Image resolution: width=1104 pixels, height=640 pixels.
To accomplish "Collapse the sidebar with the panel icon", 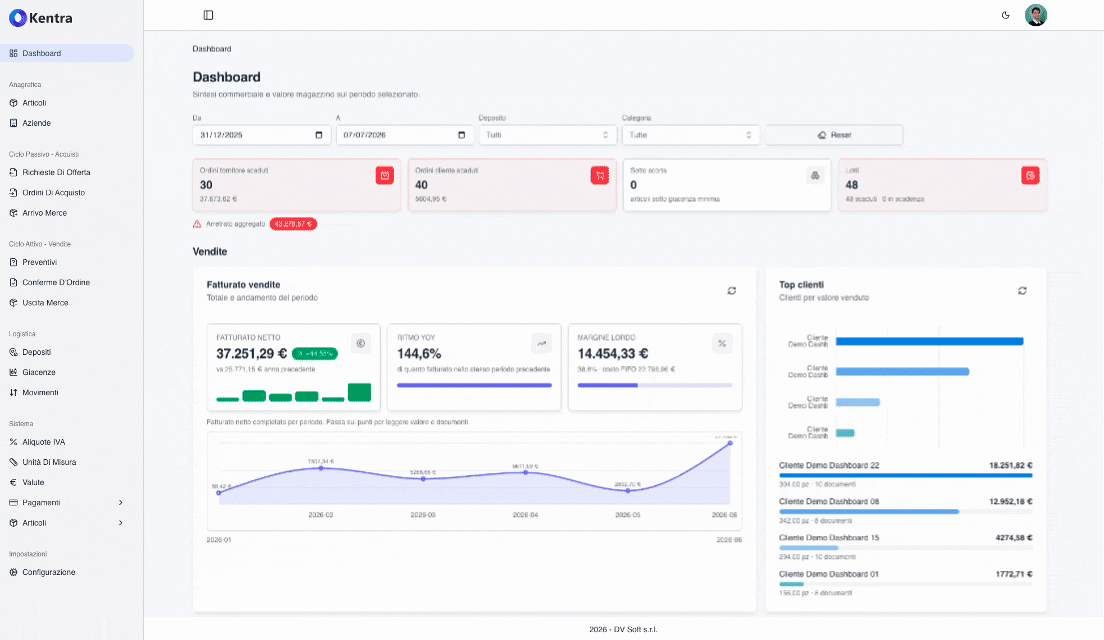I will click(208, 15).
